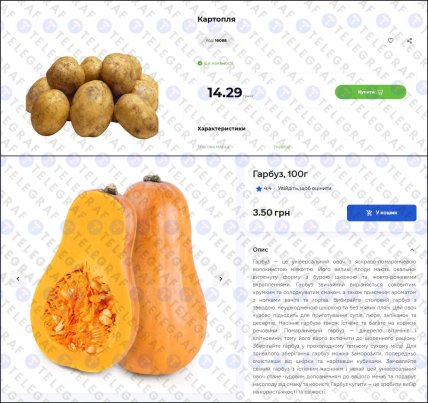Open the potatoes product image
Viewport: 428px width, 403px height.
coord(93,95)
